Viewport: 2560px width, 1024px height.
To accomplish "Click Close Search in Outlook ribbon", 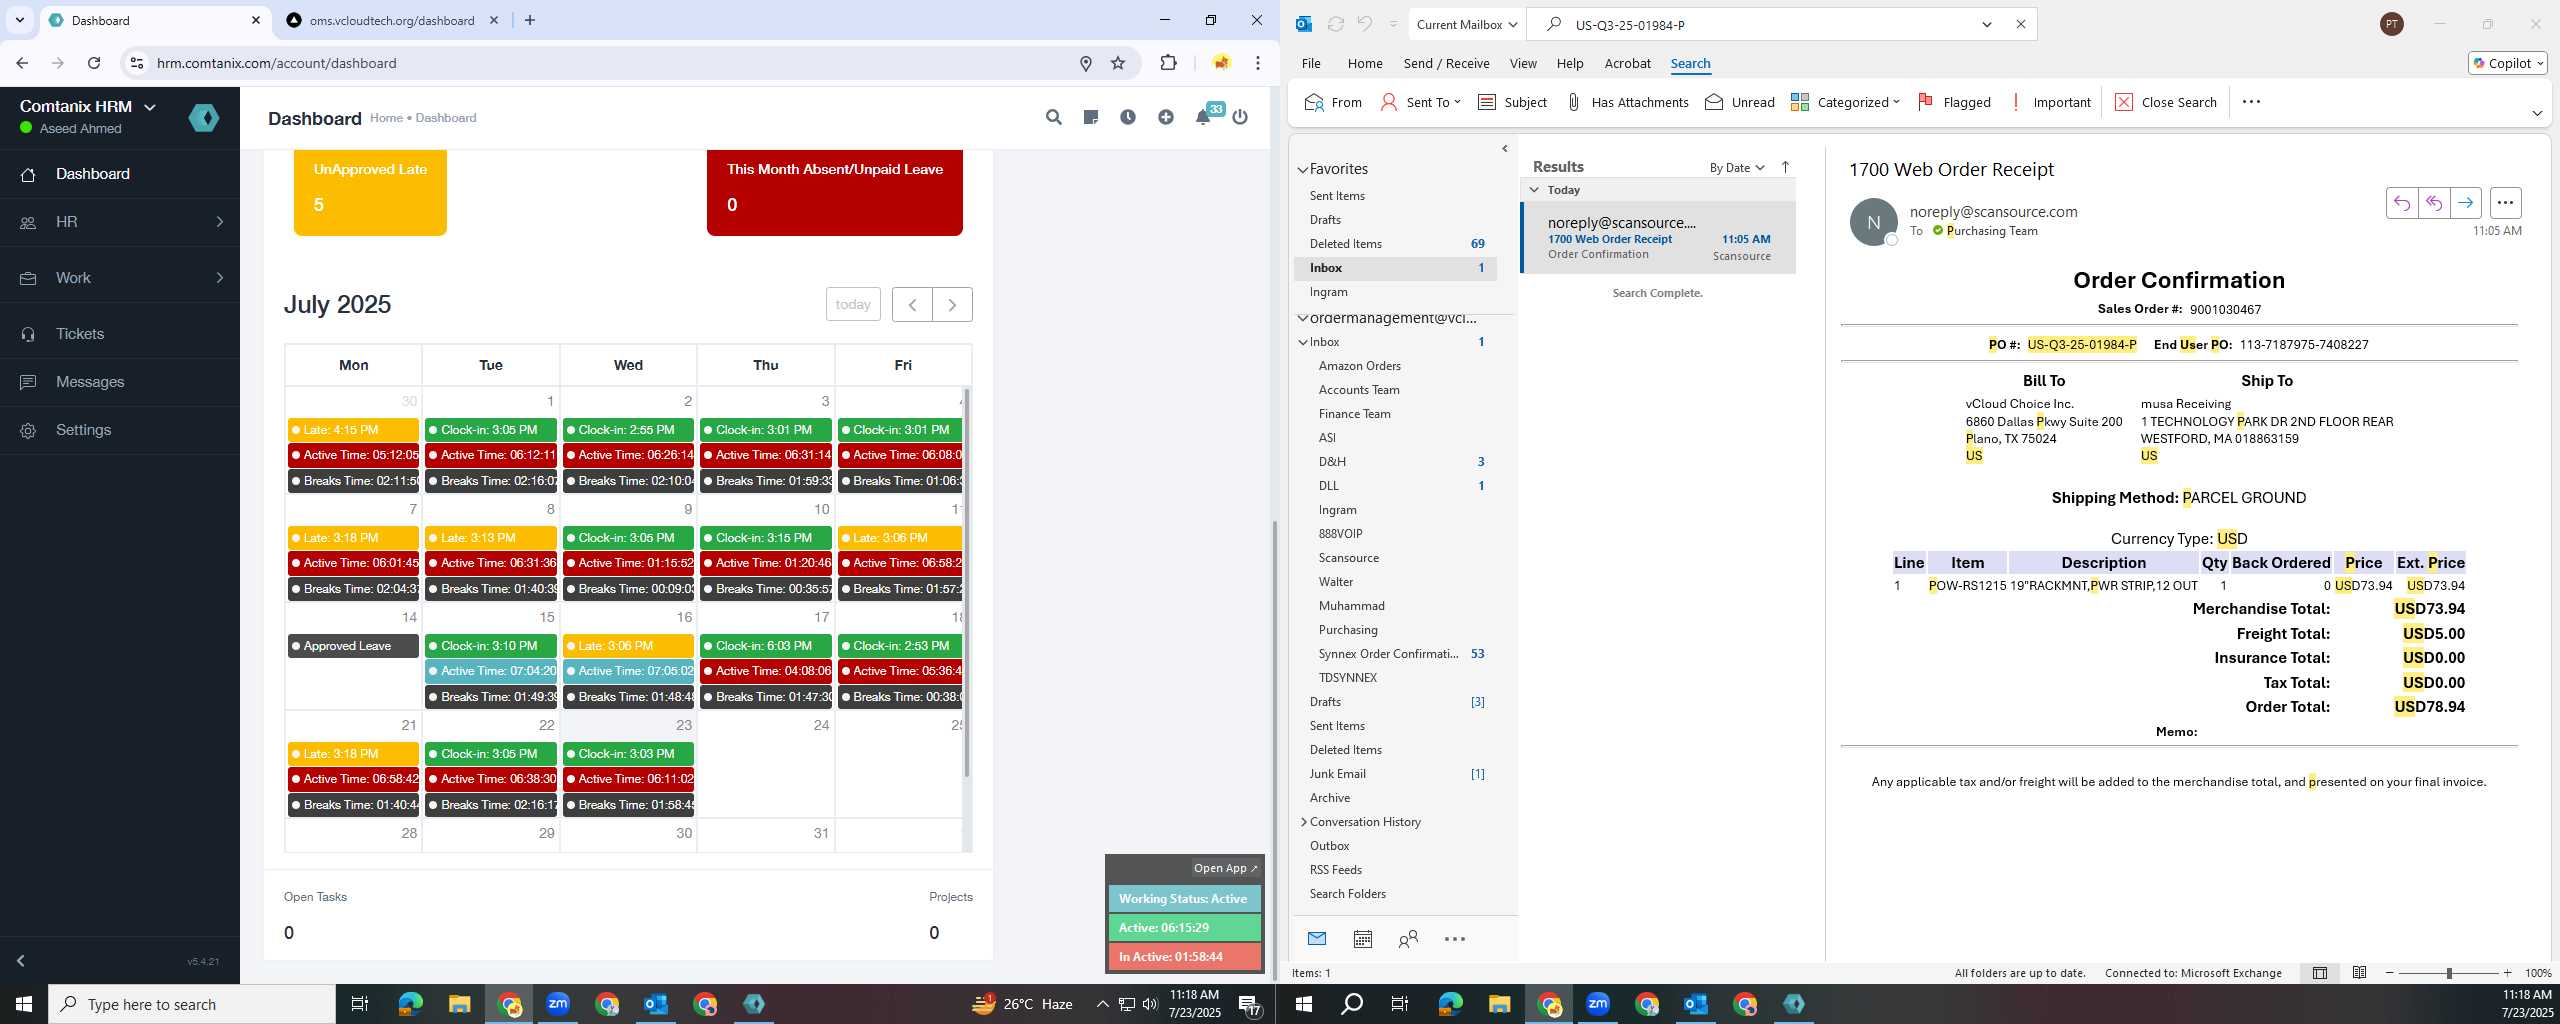I will coord(2166,102).
